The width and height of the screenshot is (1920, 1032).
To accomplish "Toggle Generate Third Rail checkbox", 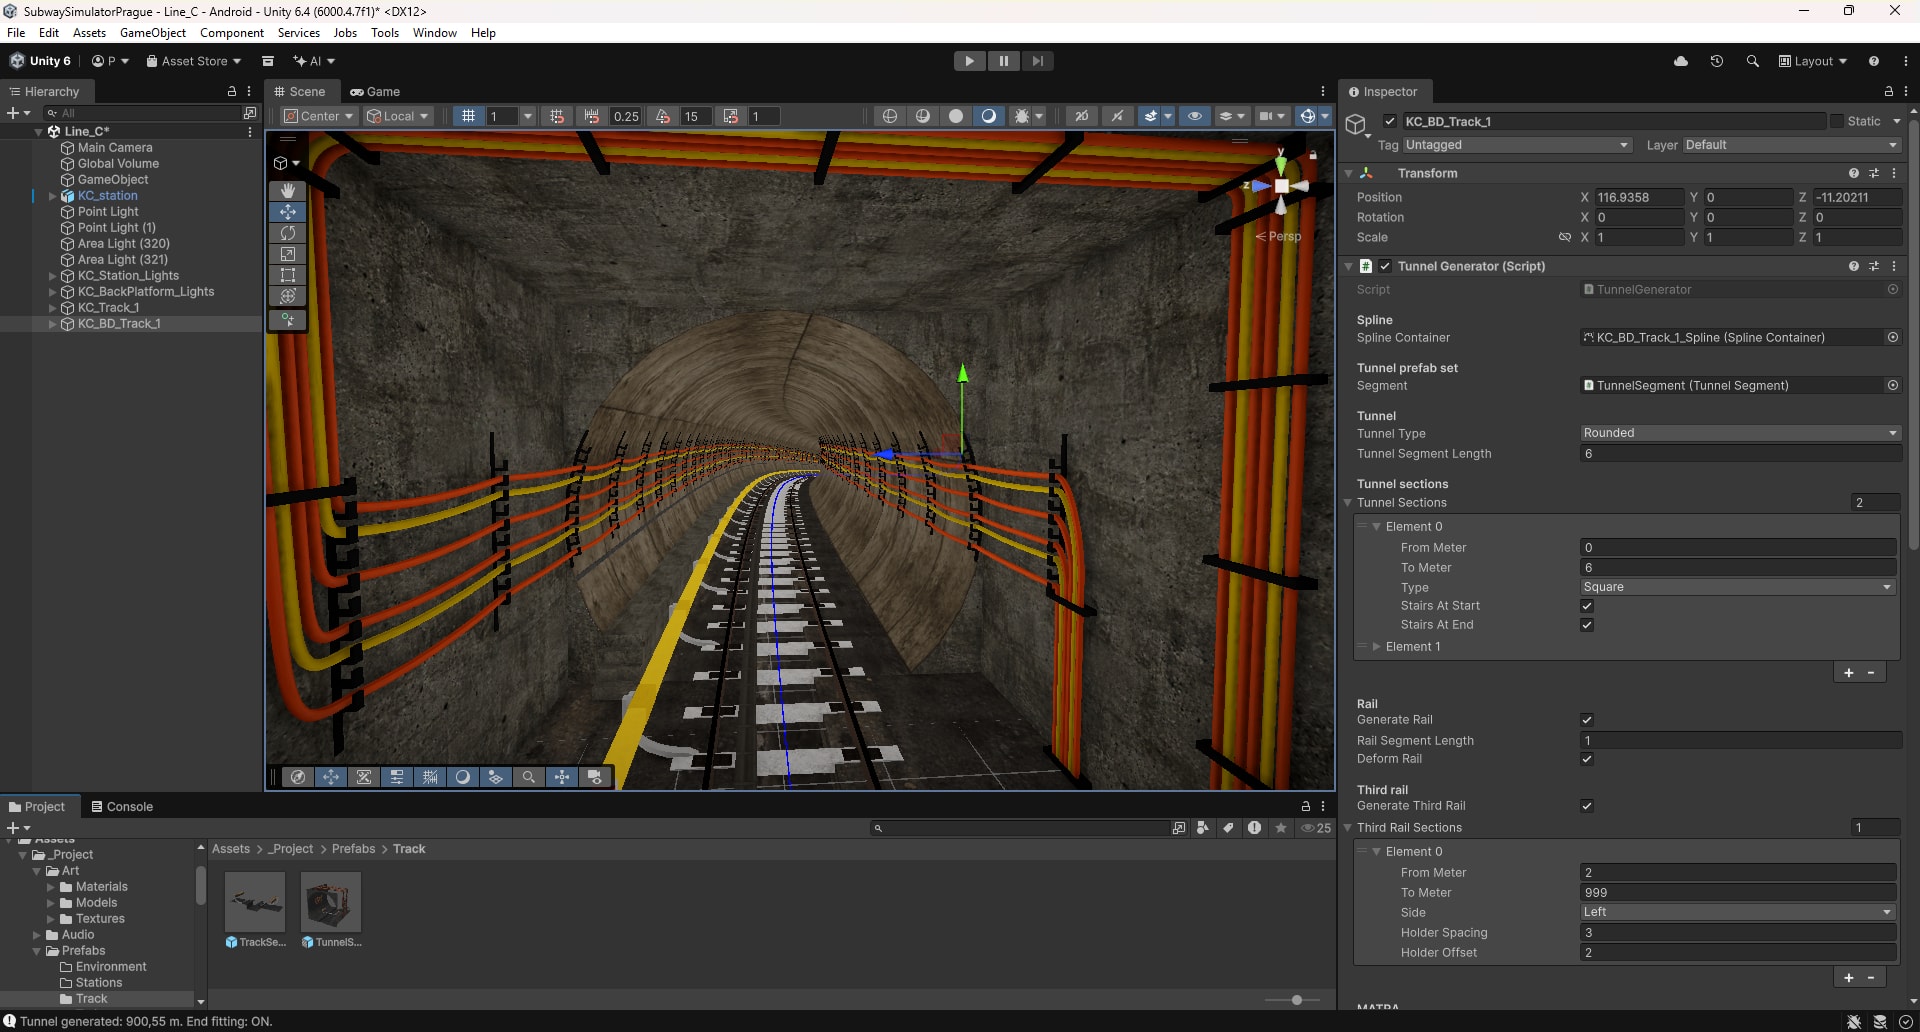I will (1587, 806).
